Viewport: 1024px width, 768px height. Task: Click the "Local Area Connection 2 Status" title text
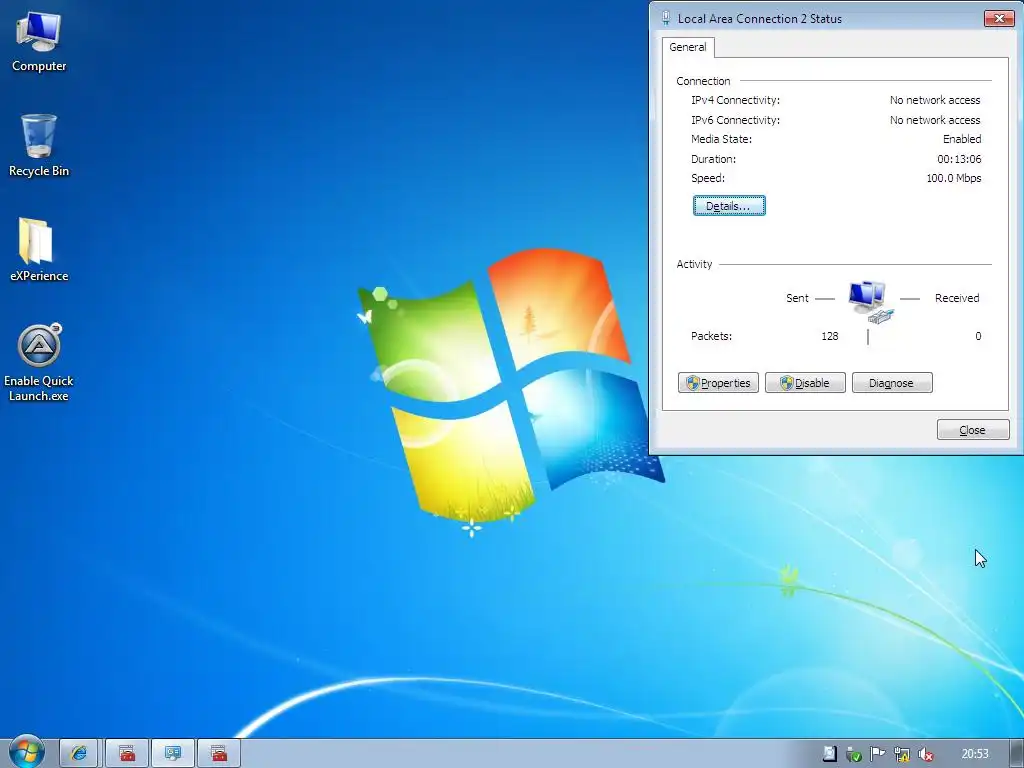coord(760,19)
